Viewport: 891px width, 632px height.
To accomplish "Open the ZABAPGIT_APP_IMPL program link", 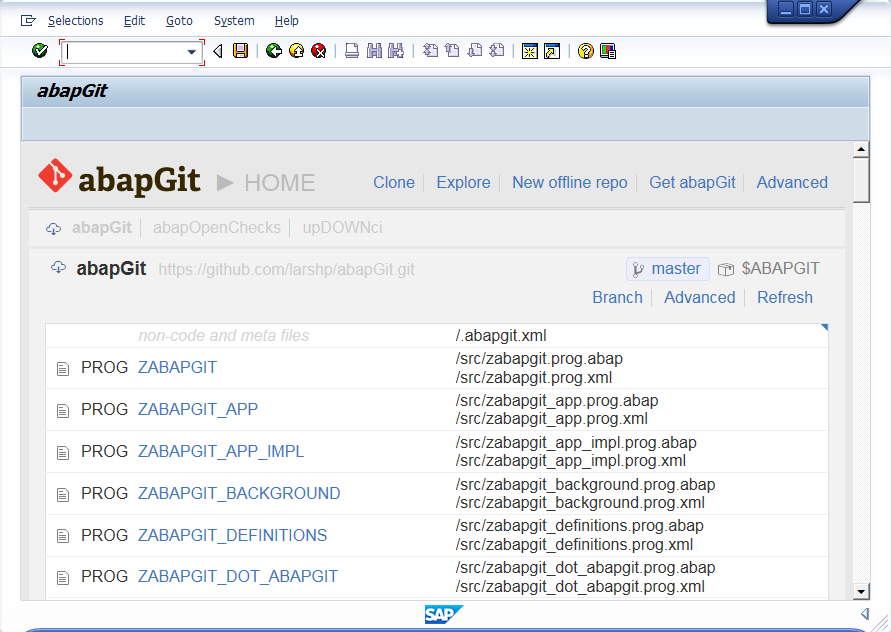I will (221, 451).
